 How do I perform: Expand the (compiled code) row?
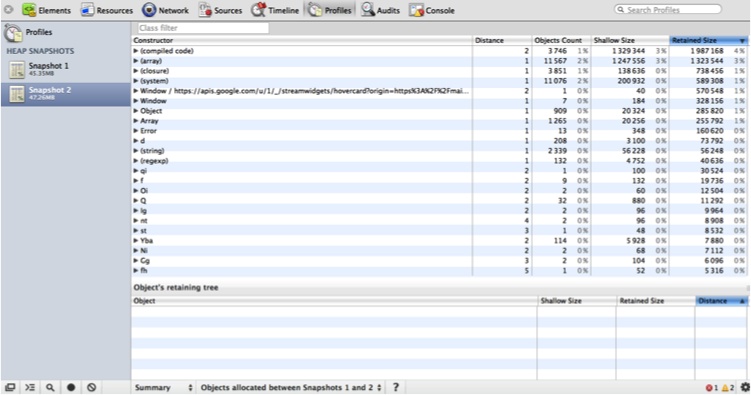[x=136, y=51]
